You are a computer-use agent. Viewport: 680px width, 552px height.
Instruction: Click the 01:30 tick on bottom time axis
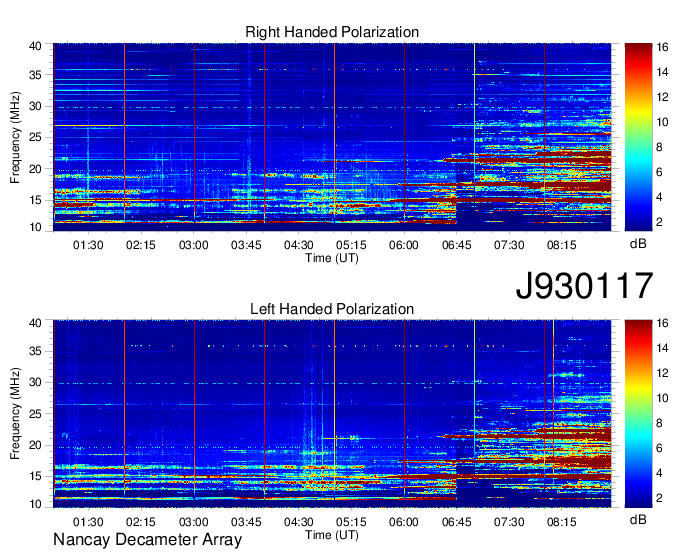(88, 522)
